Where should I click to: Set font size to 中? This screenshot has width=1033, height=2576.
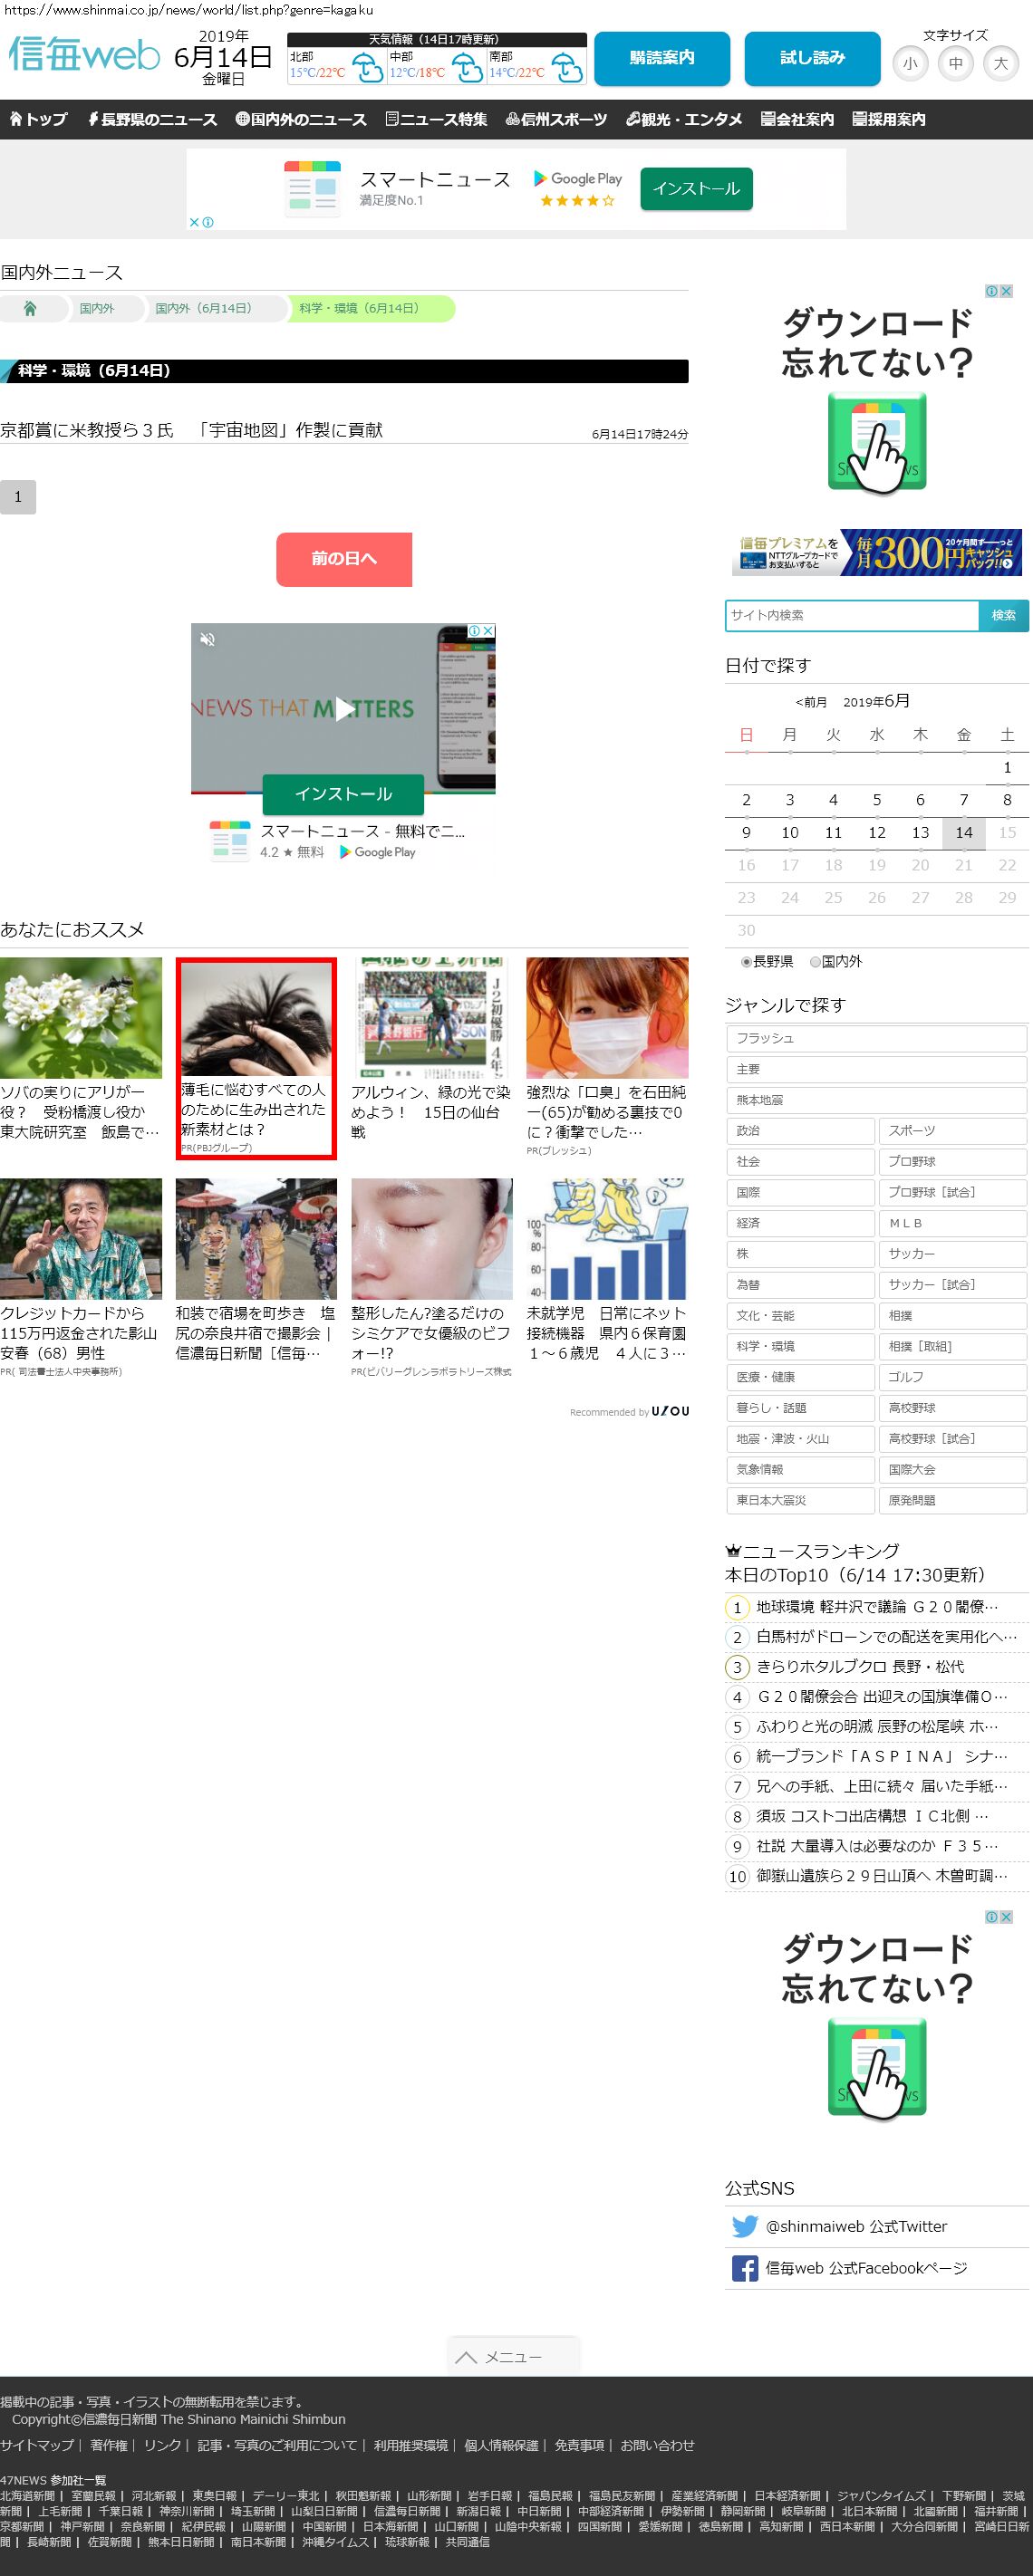click(x=956, y=64)
